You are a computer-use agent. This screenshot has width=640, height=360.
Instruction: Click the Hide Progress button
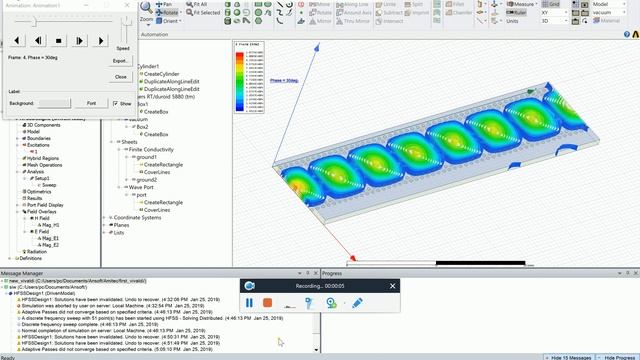619,358
